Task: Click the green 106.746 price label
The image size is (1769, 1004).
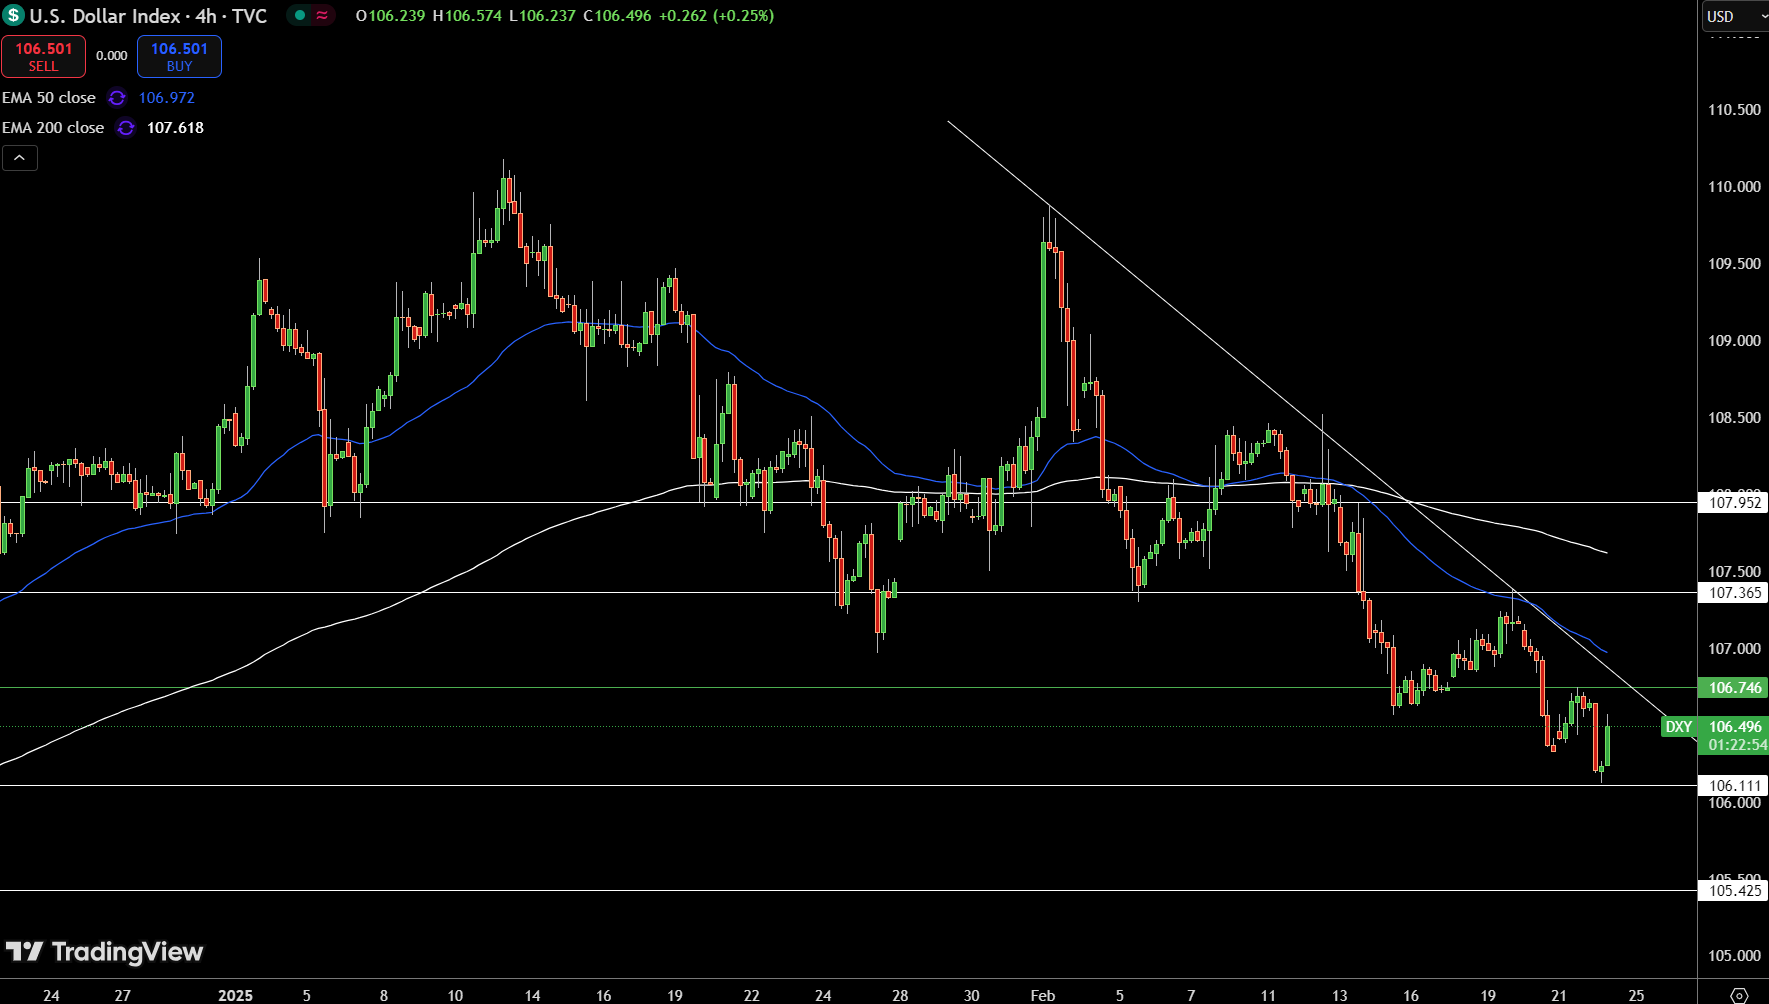Action: pos(1734,688)
